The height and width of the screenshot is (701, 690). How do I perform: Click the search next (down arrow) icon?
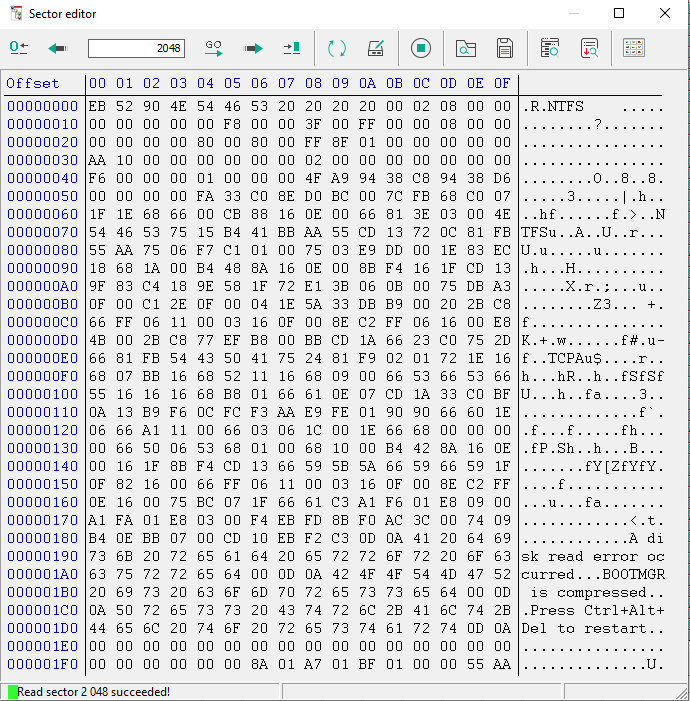[x=589, y=48]
